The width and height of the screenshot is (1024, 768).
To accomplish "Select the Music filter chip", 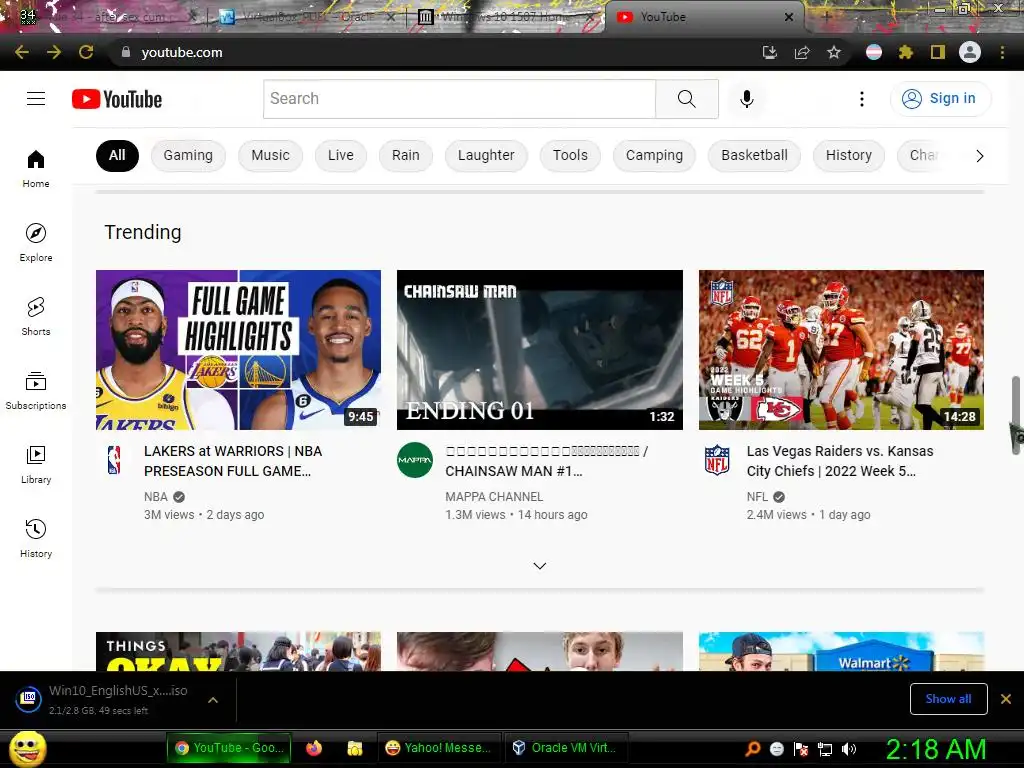I will coord(270,155).
